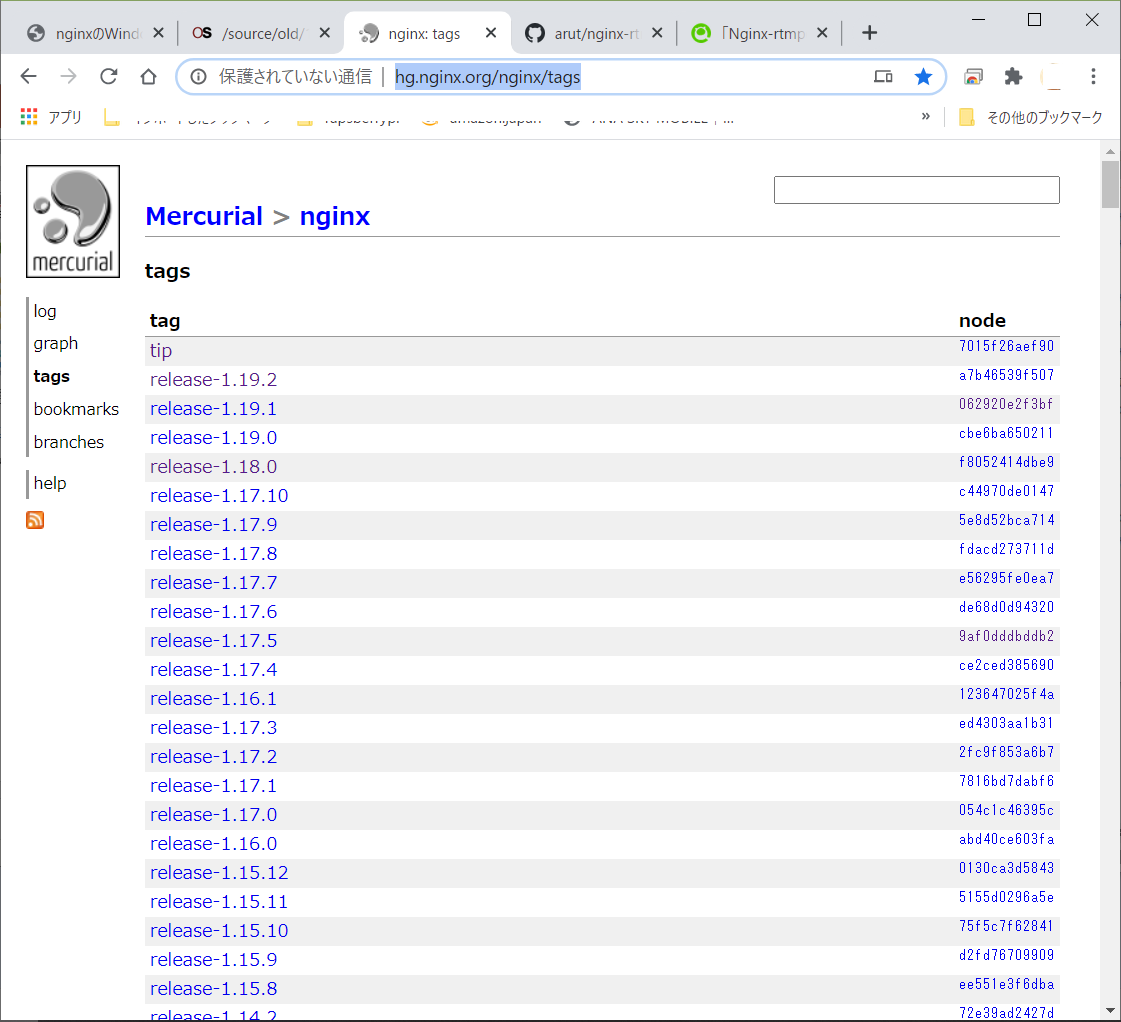This screenshot has width=1121, height=1022.
Task: Open the help link in the sidebar
Action: point(50,483)
